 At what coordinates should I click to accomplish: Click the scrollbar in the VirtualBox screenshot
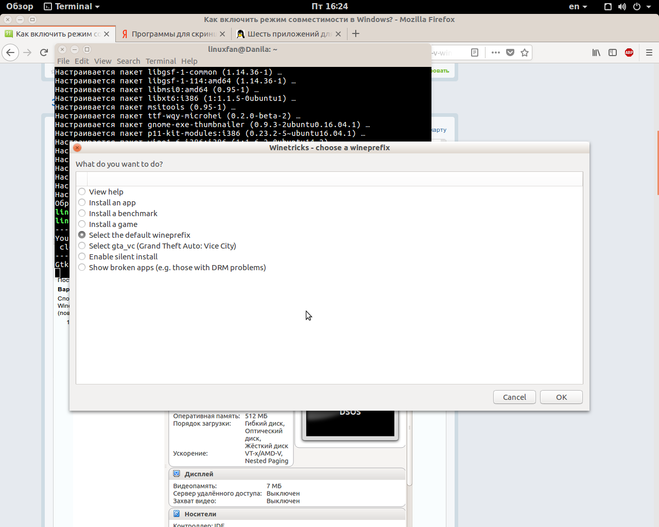click(x=409, y=448)
